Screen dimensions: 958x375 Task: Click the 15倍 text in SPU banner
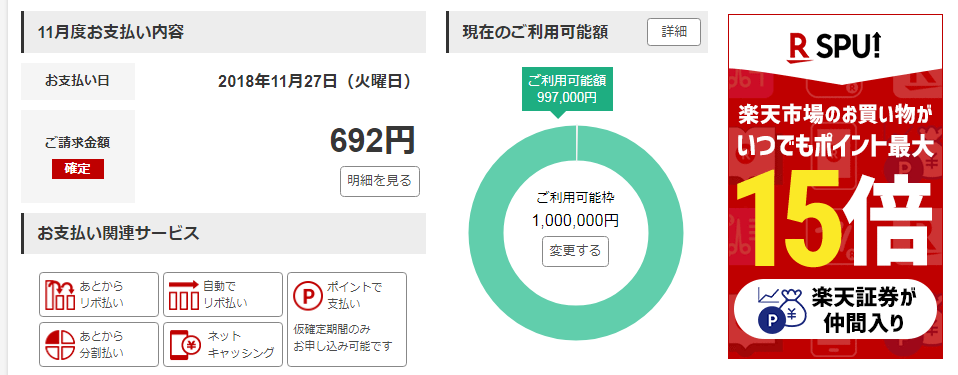tap(835, 220)
